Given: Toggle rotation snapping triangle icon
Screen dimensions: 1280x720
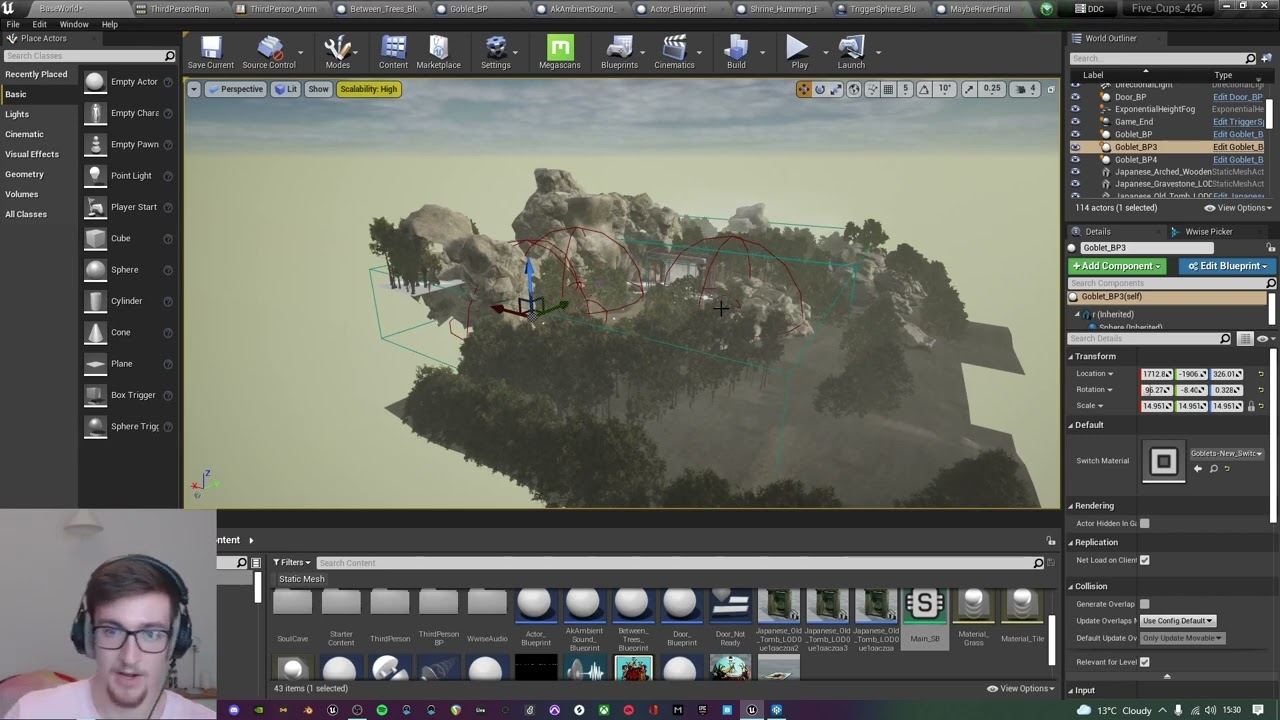Looking at the screenshot, I should 926,89.
